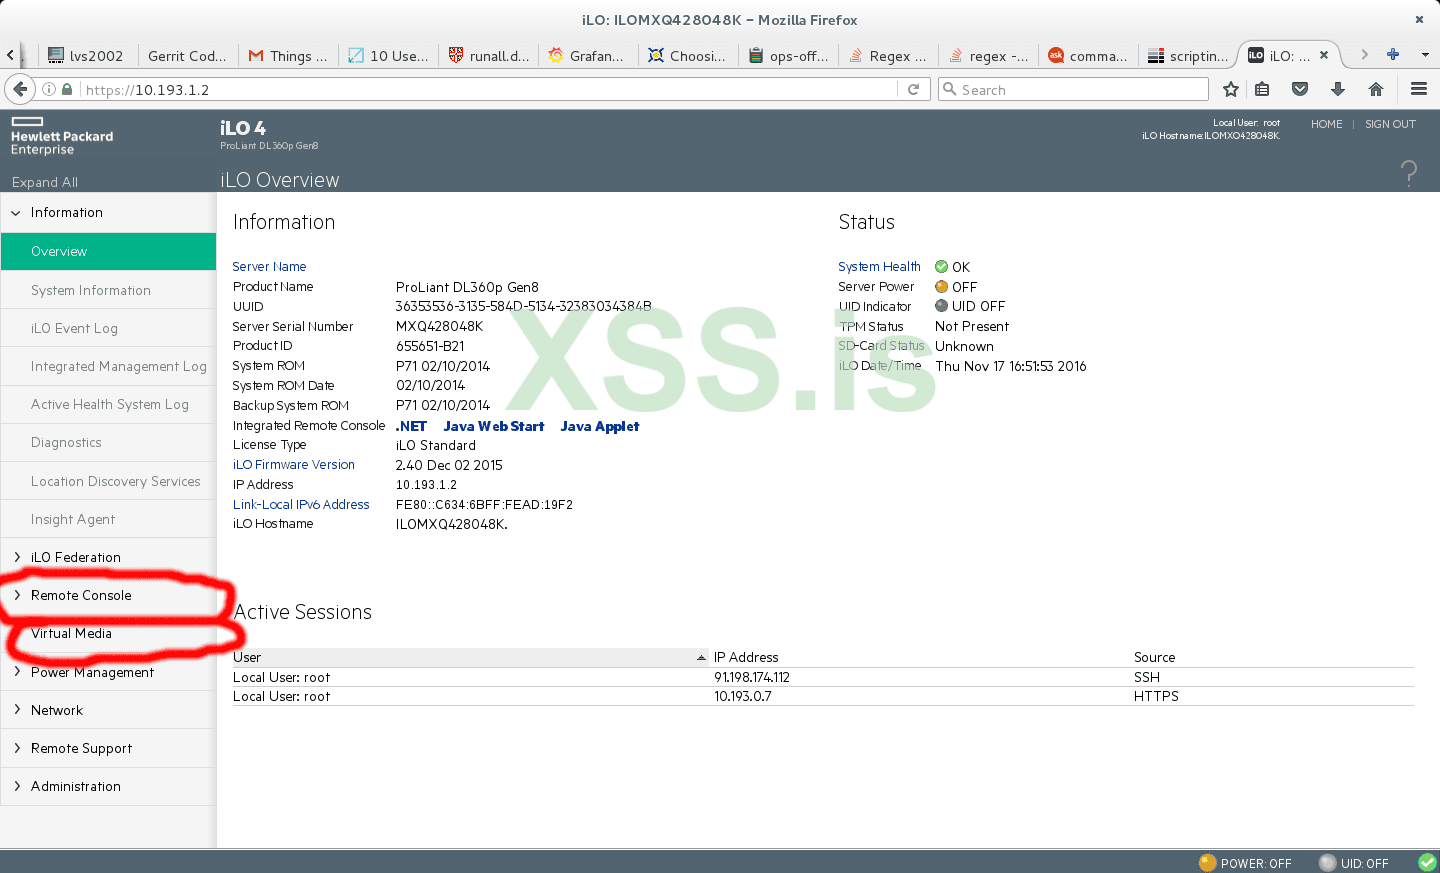Open the Firefox hamburger menu
This screenshot has width=1440, height=873.
coord(1419,89)
